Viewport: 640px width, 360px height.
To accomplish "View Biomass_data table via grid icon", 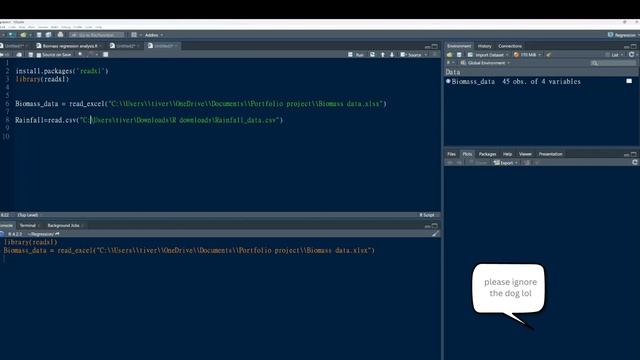I will click(x=629, y=81).
